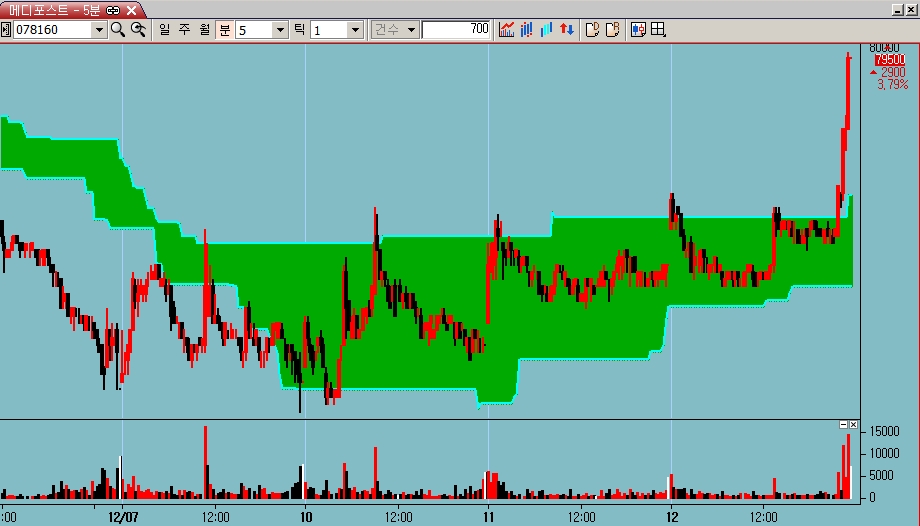Click the link icon in chart tab
Image resolution: width=920 pixels, height=526 pixels.
tap(114, 10)
